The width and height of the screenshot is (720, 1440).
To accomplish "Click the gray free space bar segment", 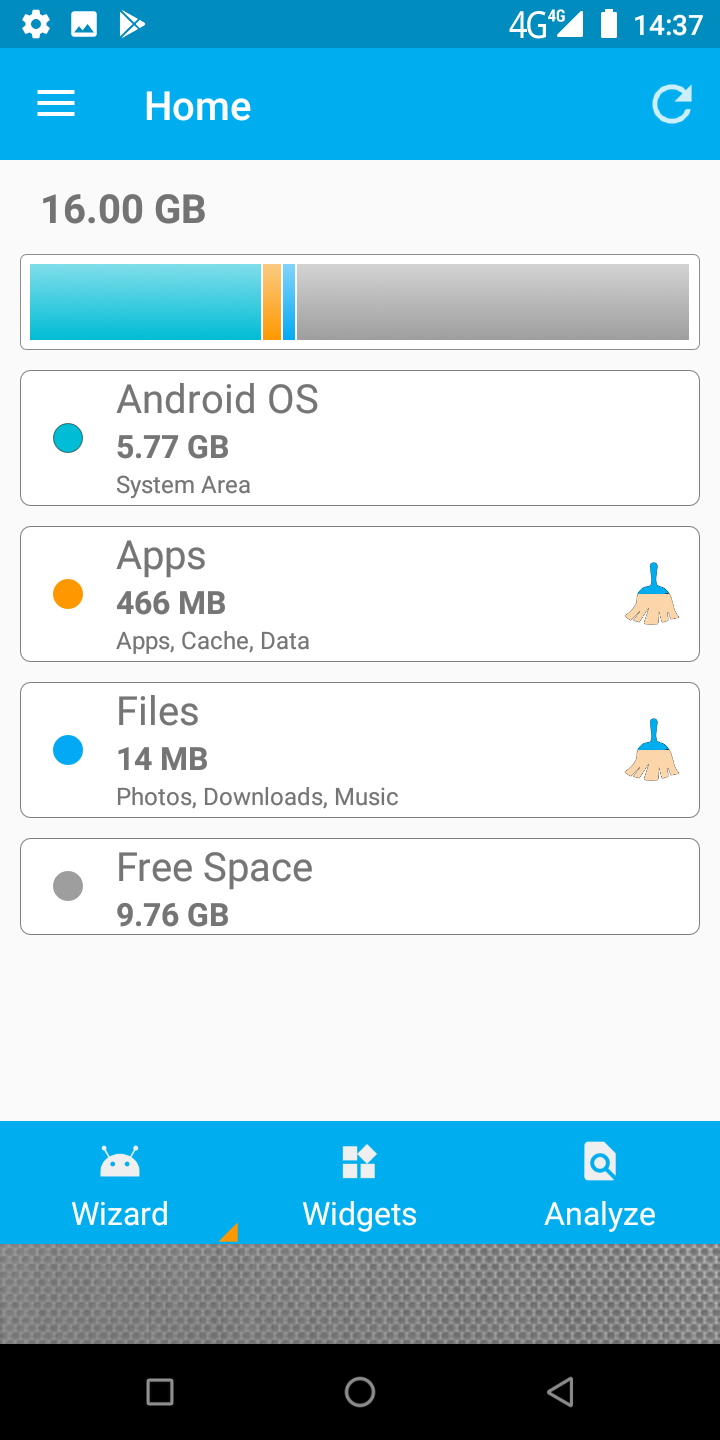I will tap(492, 302).
